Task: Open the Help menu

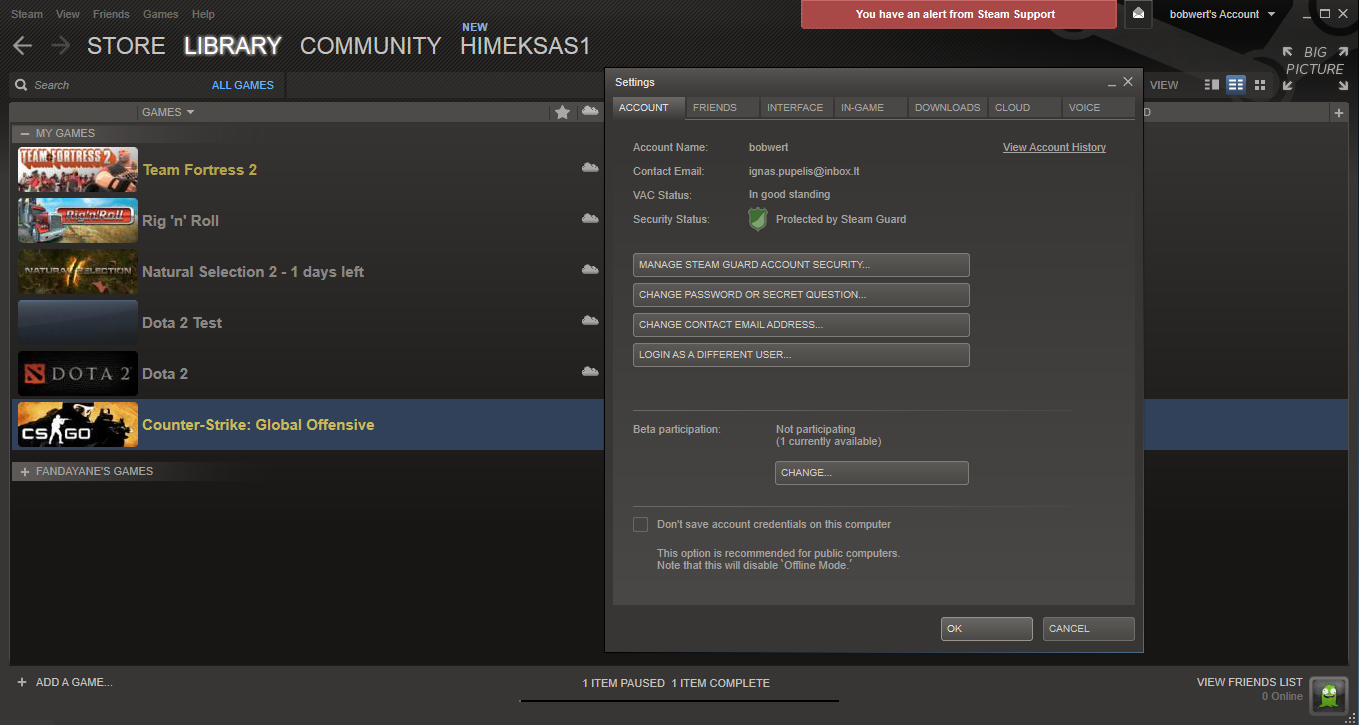Action: pyautogui.click(x=203, y=14)
